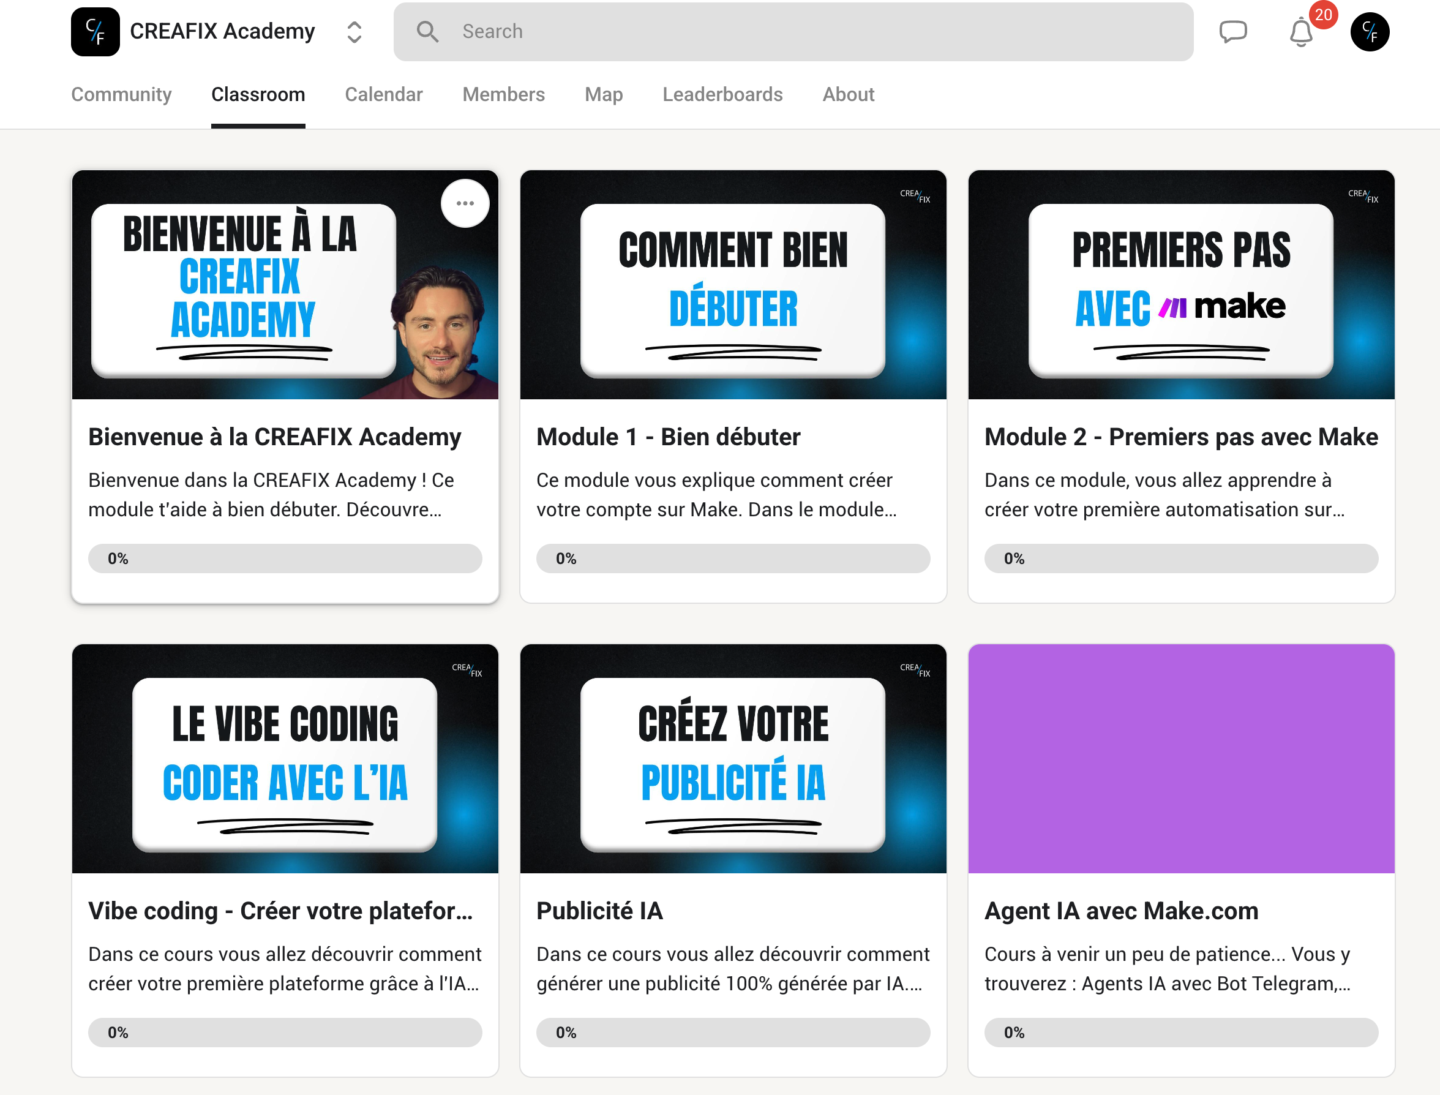Viewport: 1440px width, 1095px height.
Task: Click the Vibe coding course title
Action: point(280,911)
